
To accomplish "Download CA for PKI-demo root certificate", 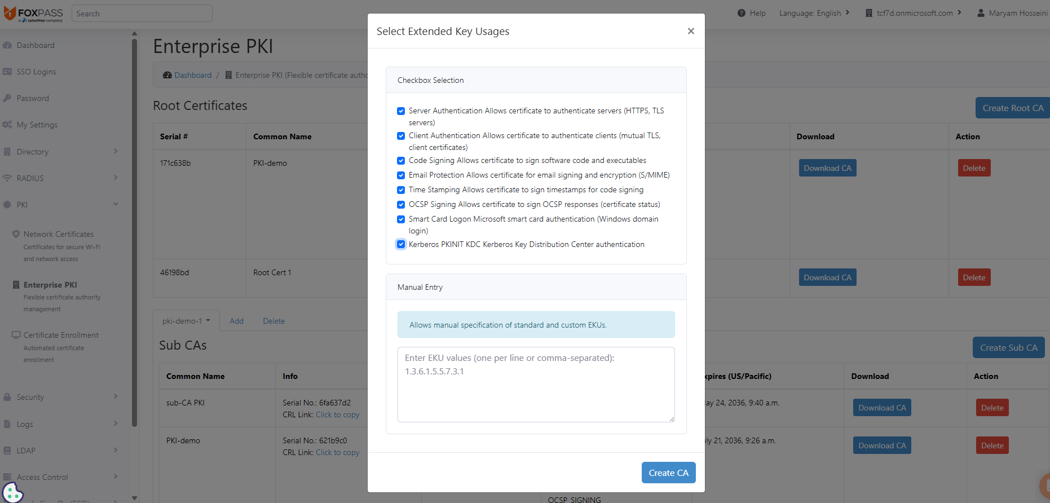I will [x=827, y=168].
